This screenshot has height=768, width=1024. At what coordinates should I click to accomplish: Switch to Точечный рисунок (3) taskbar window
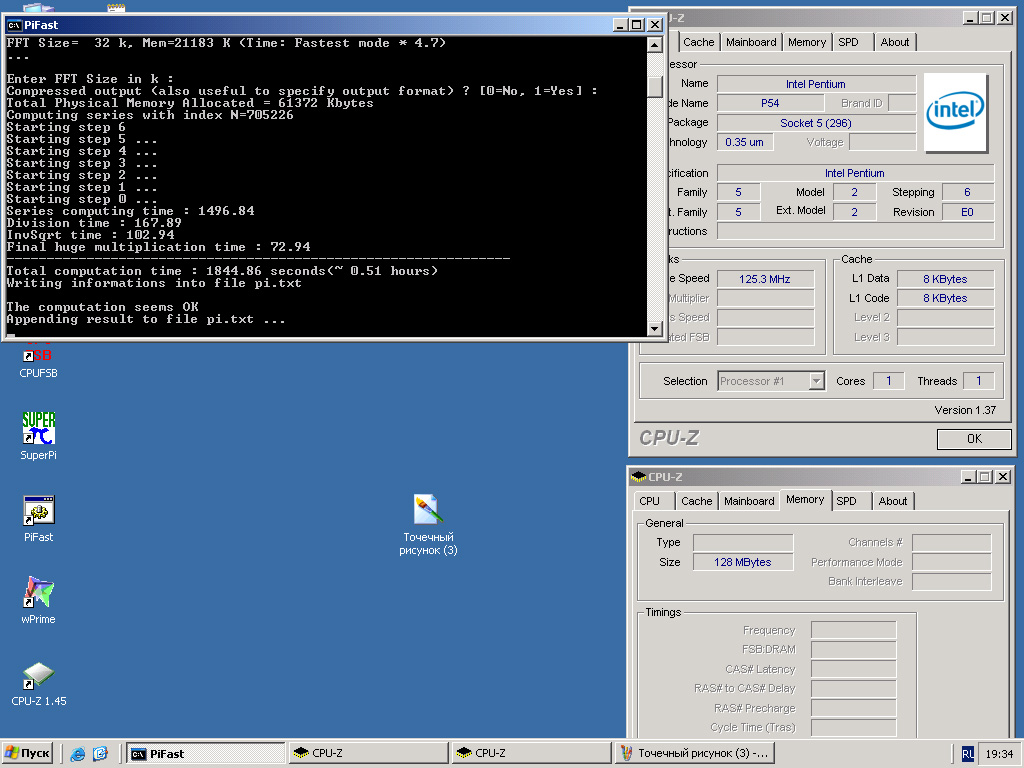coord(695,754)
